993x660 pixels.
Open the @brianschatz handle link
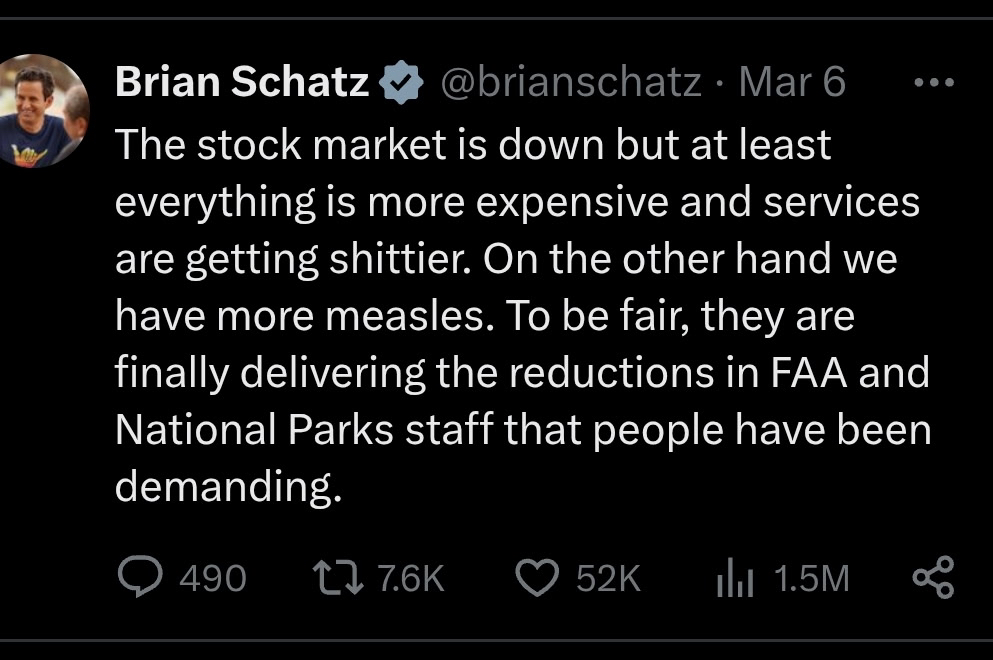(571, 83)
